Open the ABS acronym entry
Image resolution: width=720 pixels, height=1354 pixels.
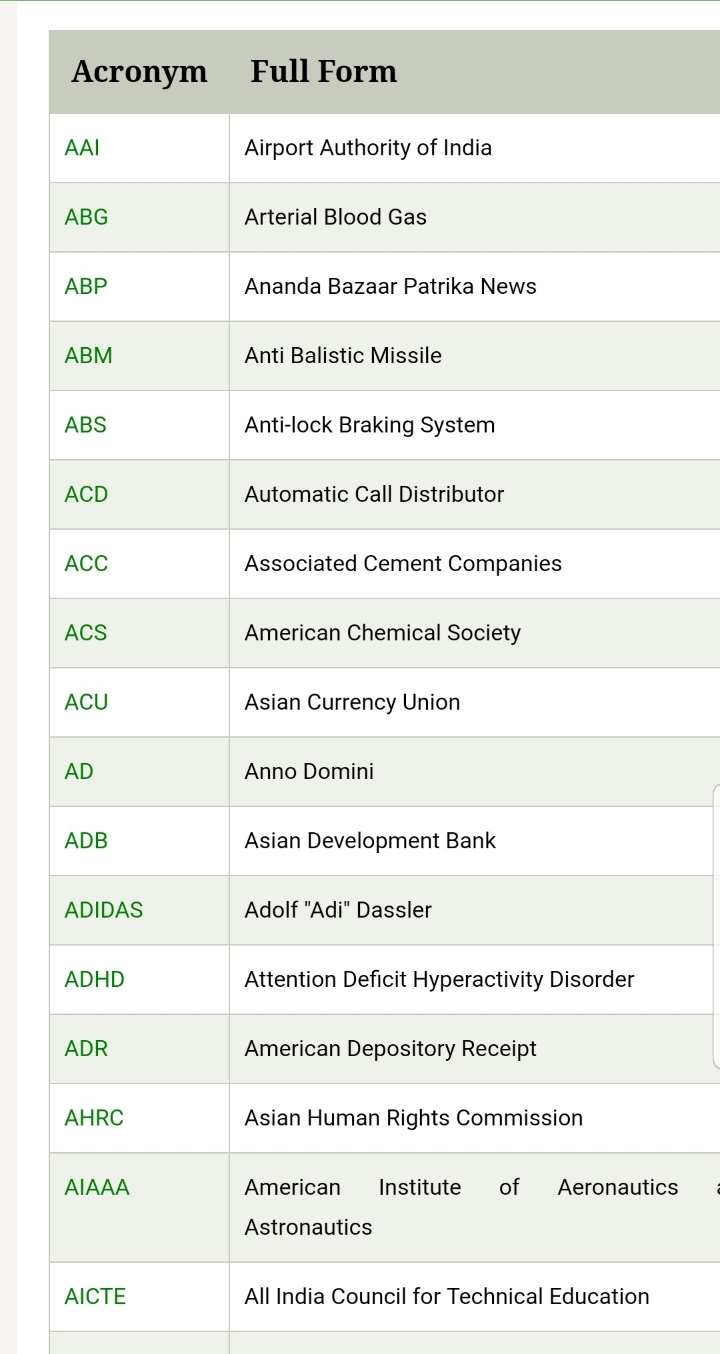[x=85, y=425]
